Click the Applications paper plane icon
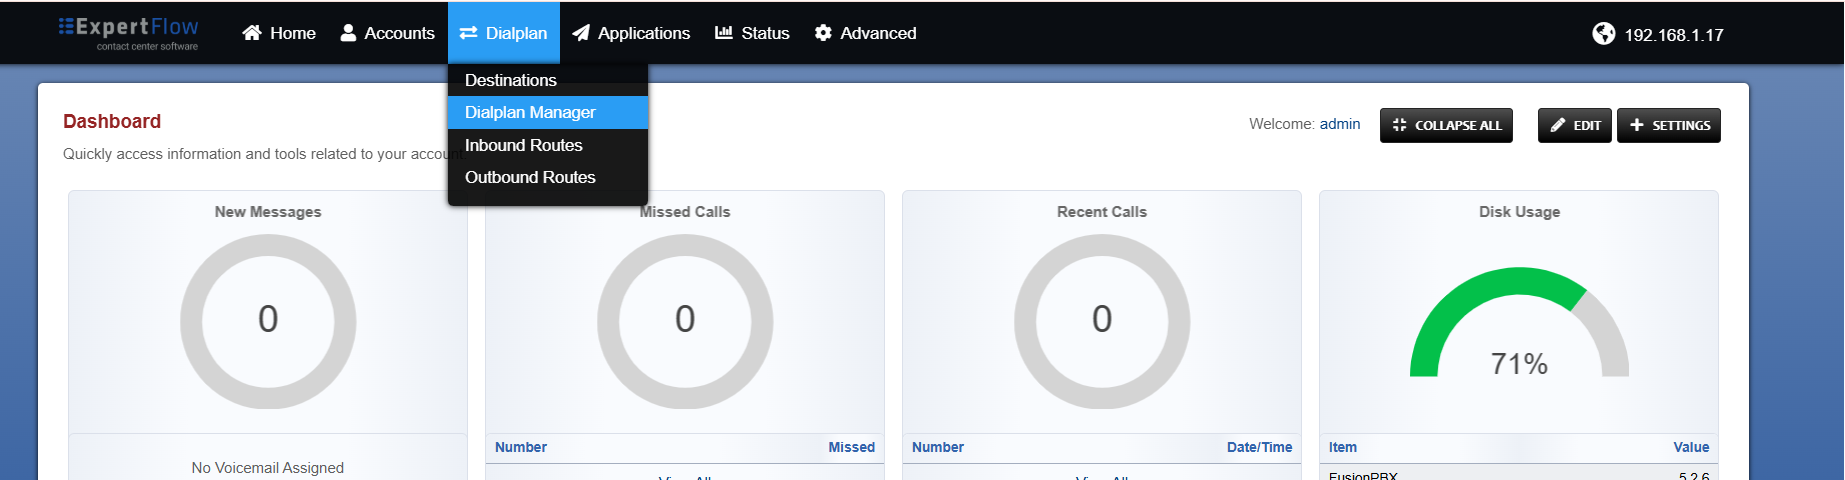The image size is (1845, 480). pos(581,33)
